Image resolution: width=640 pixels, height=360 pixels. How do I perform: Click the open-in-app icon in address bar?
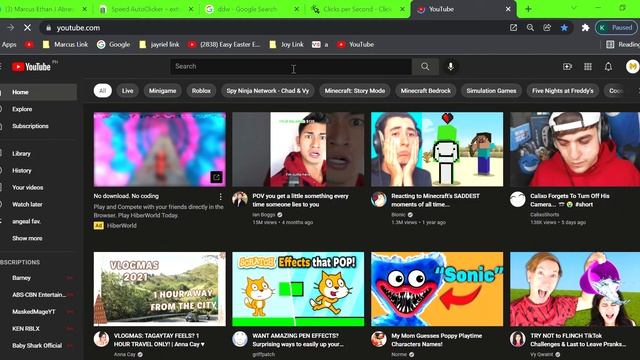pos(513,28)
